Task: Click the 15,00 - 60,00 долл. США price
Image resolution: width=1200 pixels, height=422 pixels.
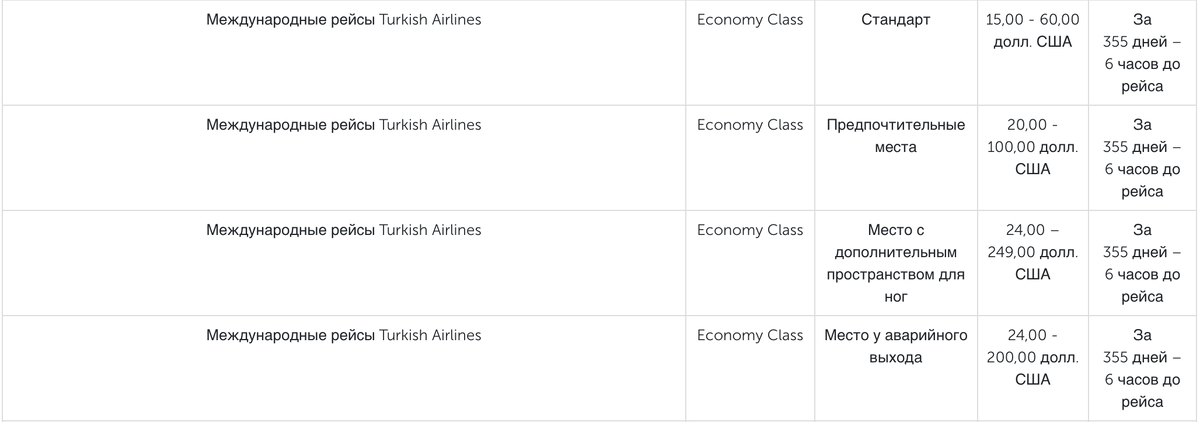Action: (x=1033, y=31)
